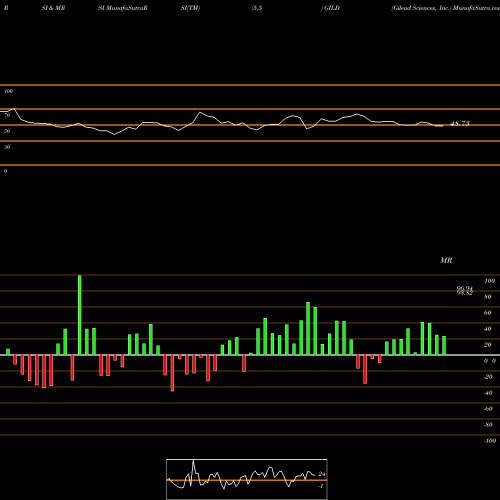Click RSI axis label 30
Viewport: 500px width, 500px height.
pos(7,147)
